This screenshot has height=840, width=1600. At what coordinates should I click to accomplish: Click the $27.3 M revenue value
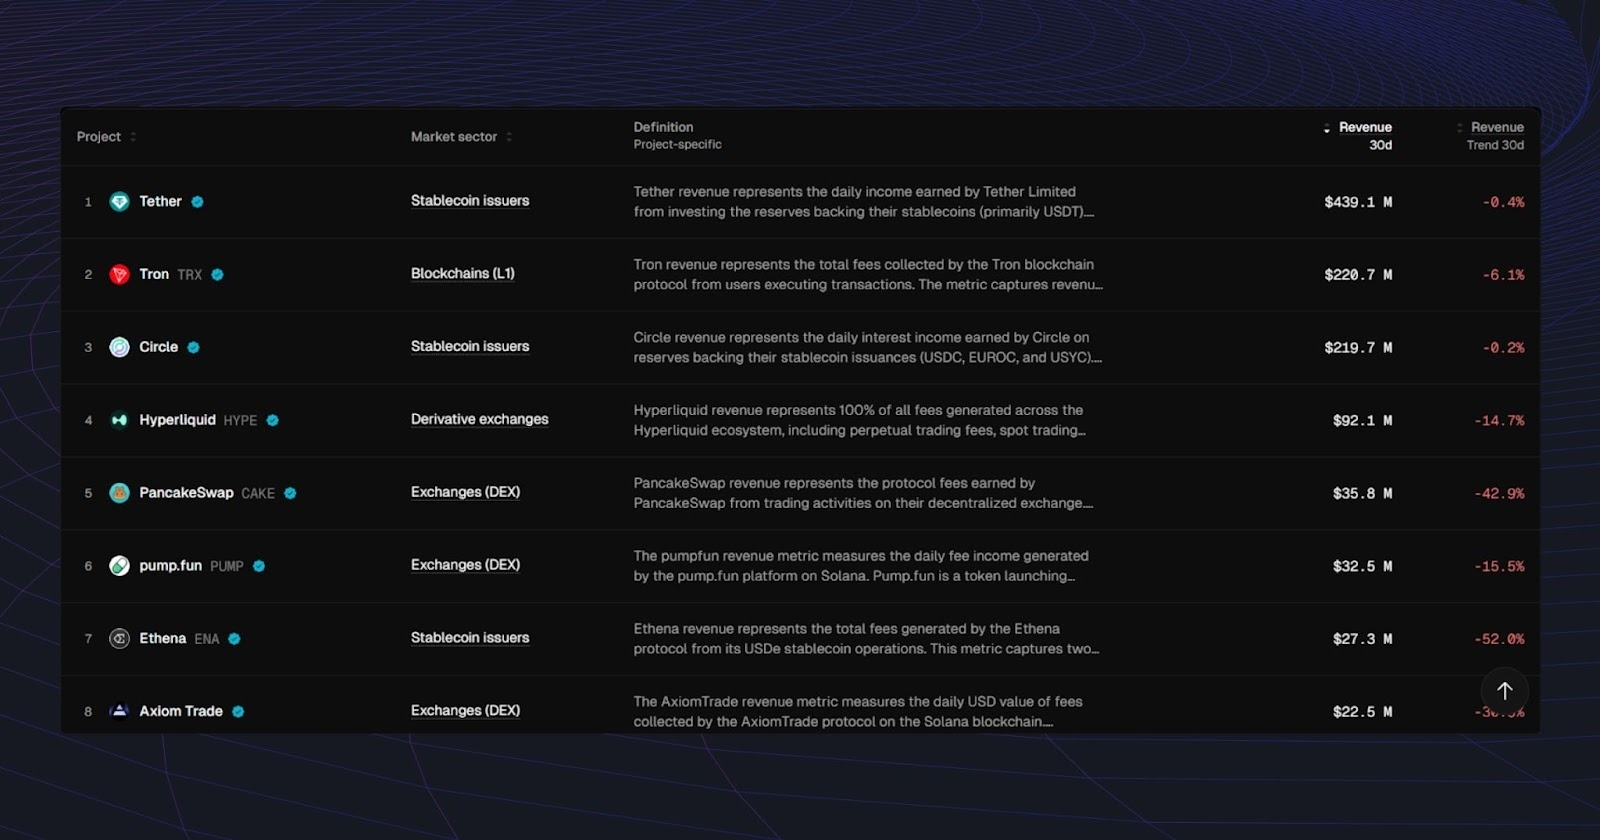(1362, 639)
